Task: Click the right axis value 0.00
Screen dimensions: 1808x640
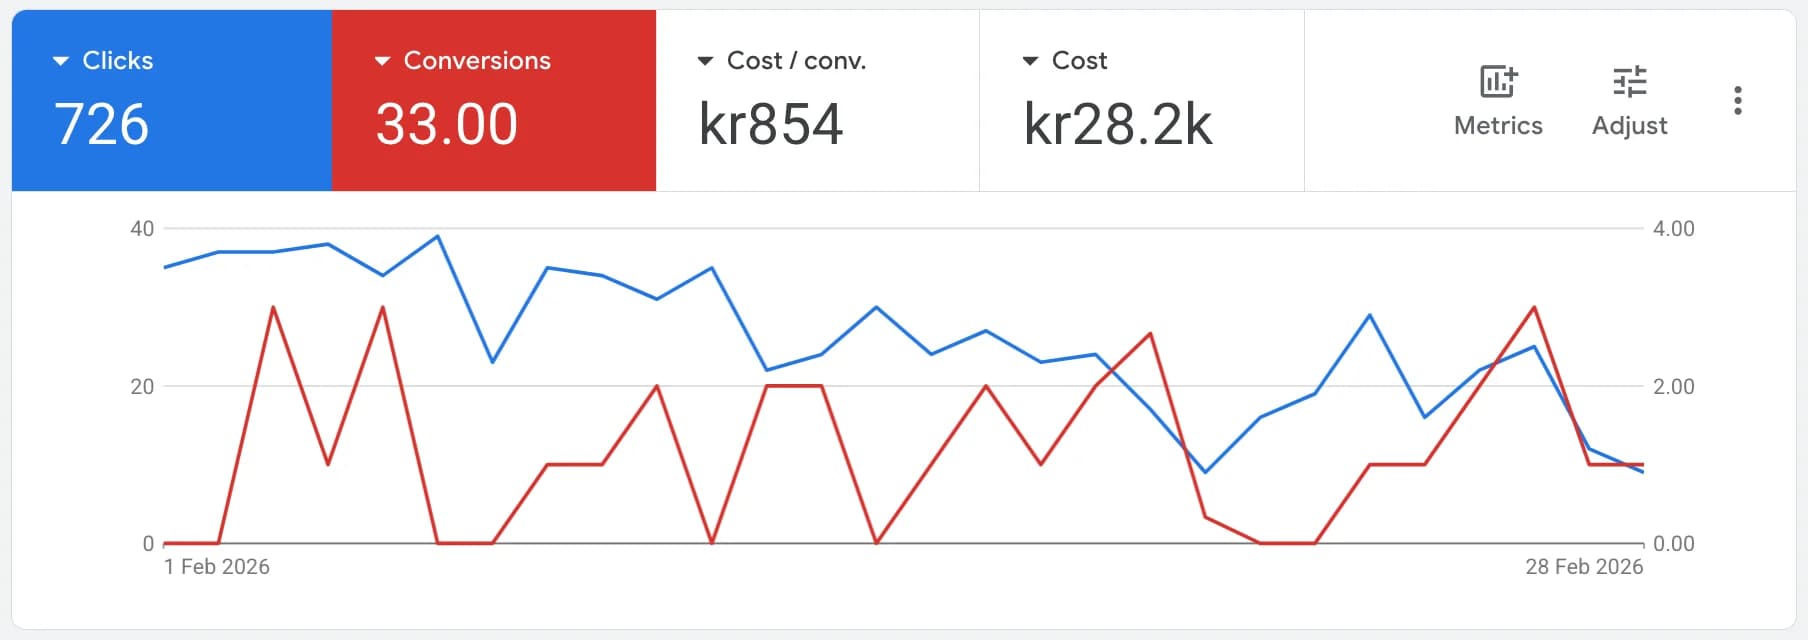Action: click(x=1674, y=544)
